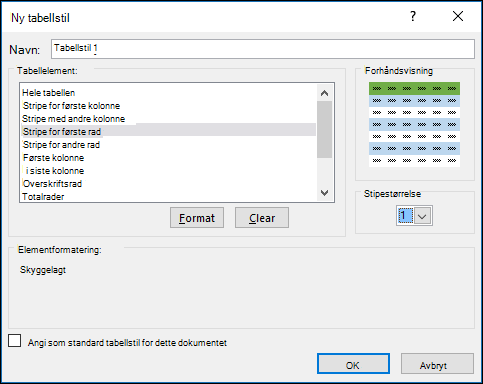
Task: Click the Format button
Action: pyautogui.click(x=197, y=218)
